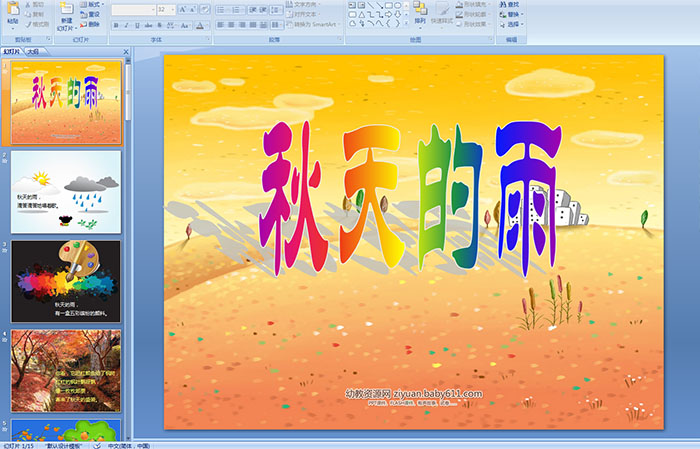Viewport: 700px width, 449px height.
Task: Open the font name combo box
Action: click(133, 9)
